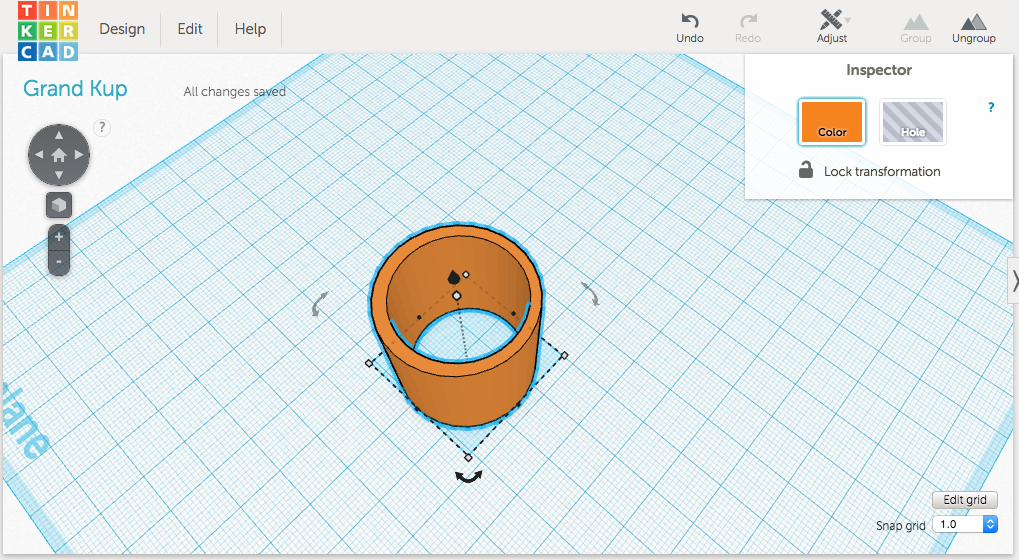
Task: Open the Edit menu
Action: [190, 29]
